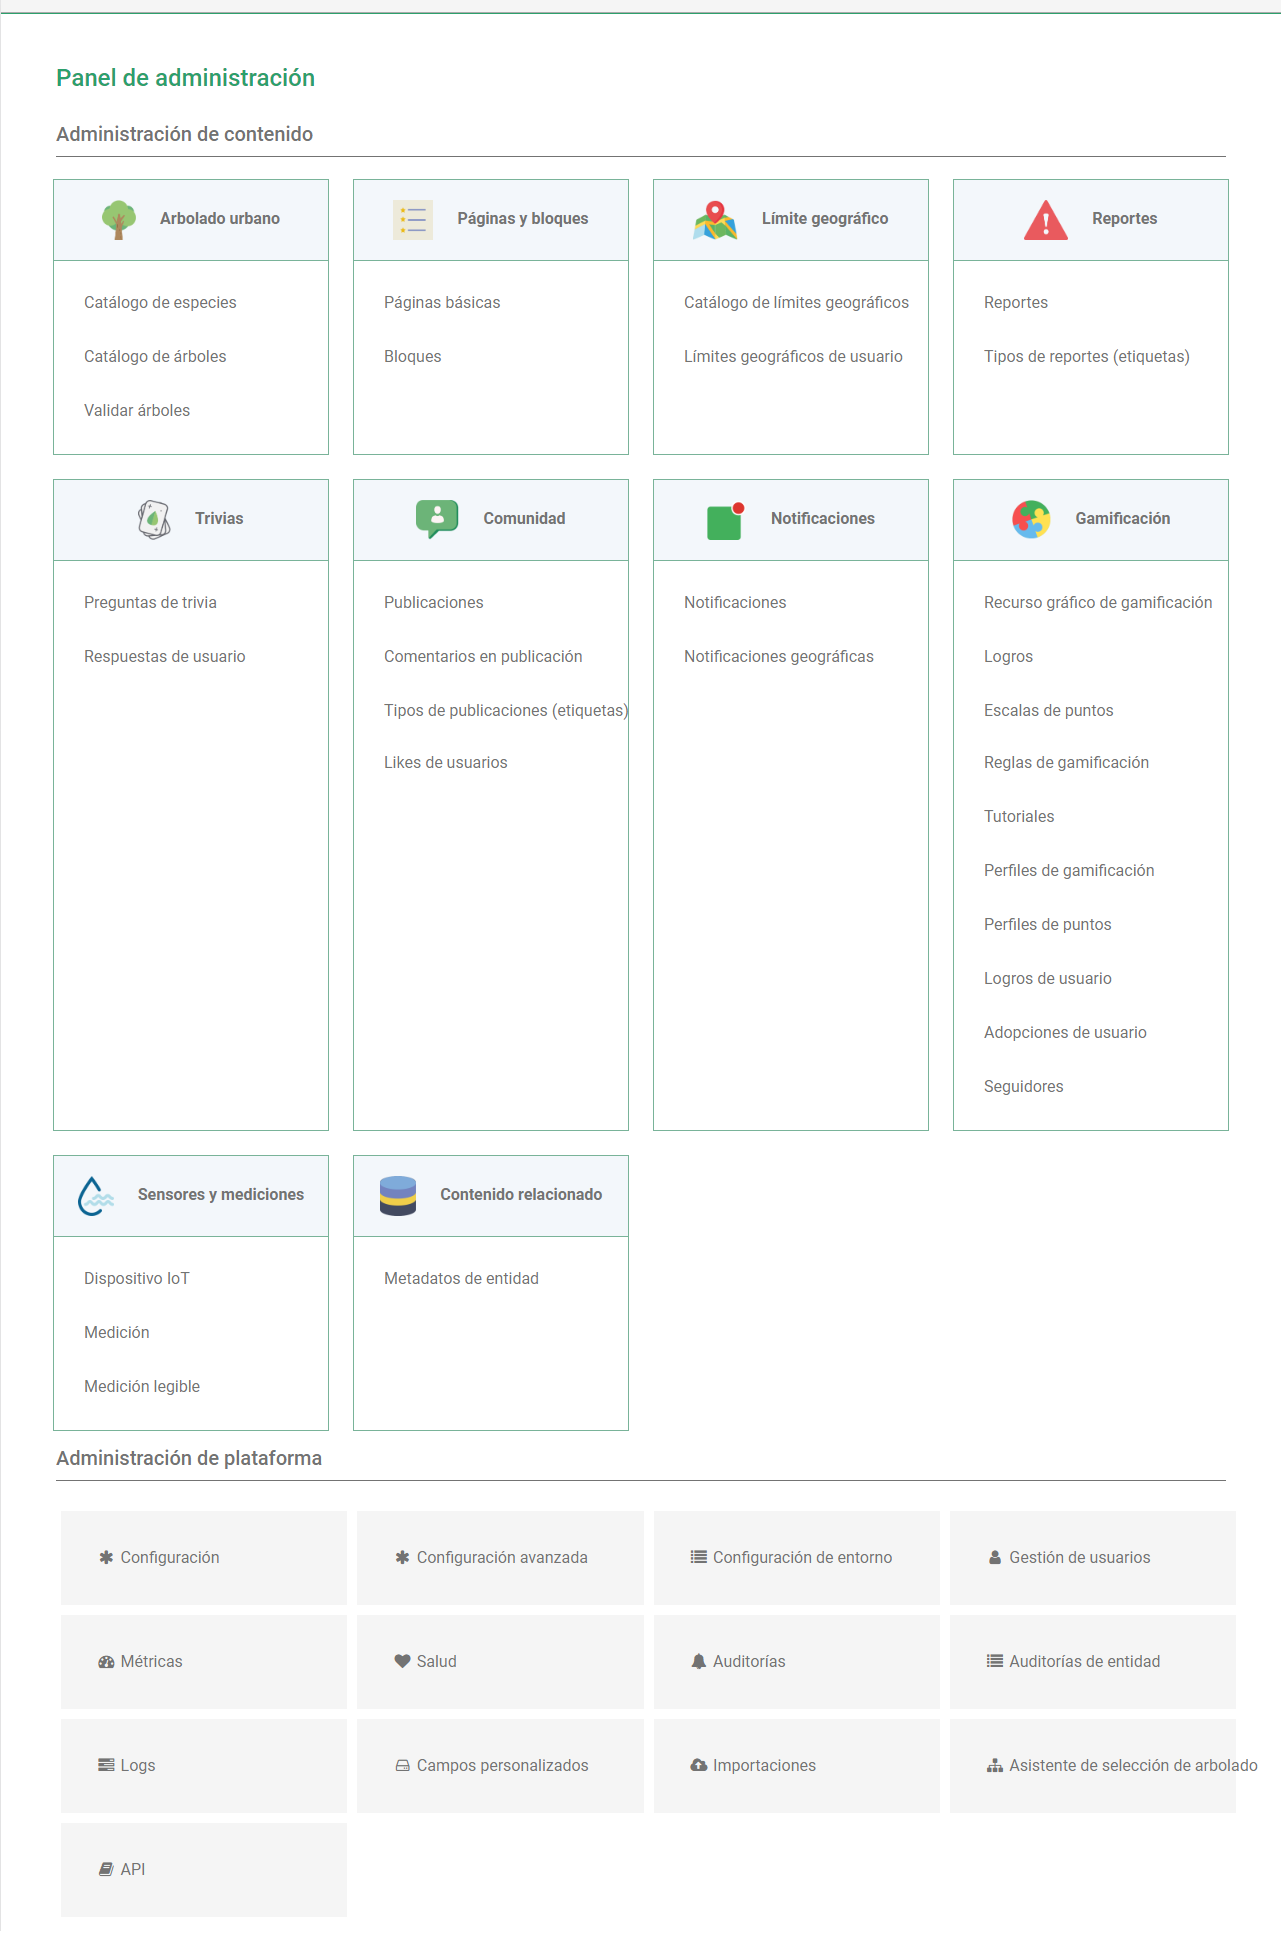Click the sitemap icon beside Asistente de selección
Viewport: 1281px width, 1934px height.
click(x=995, y=1765)
